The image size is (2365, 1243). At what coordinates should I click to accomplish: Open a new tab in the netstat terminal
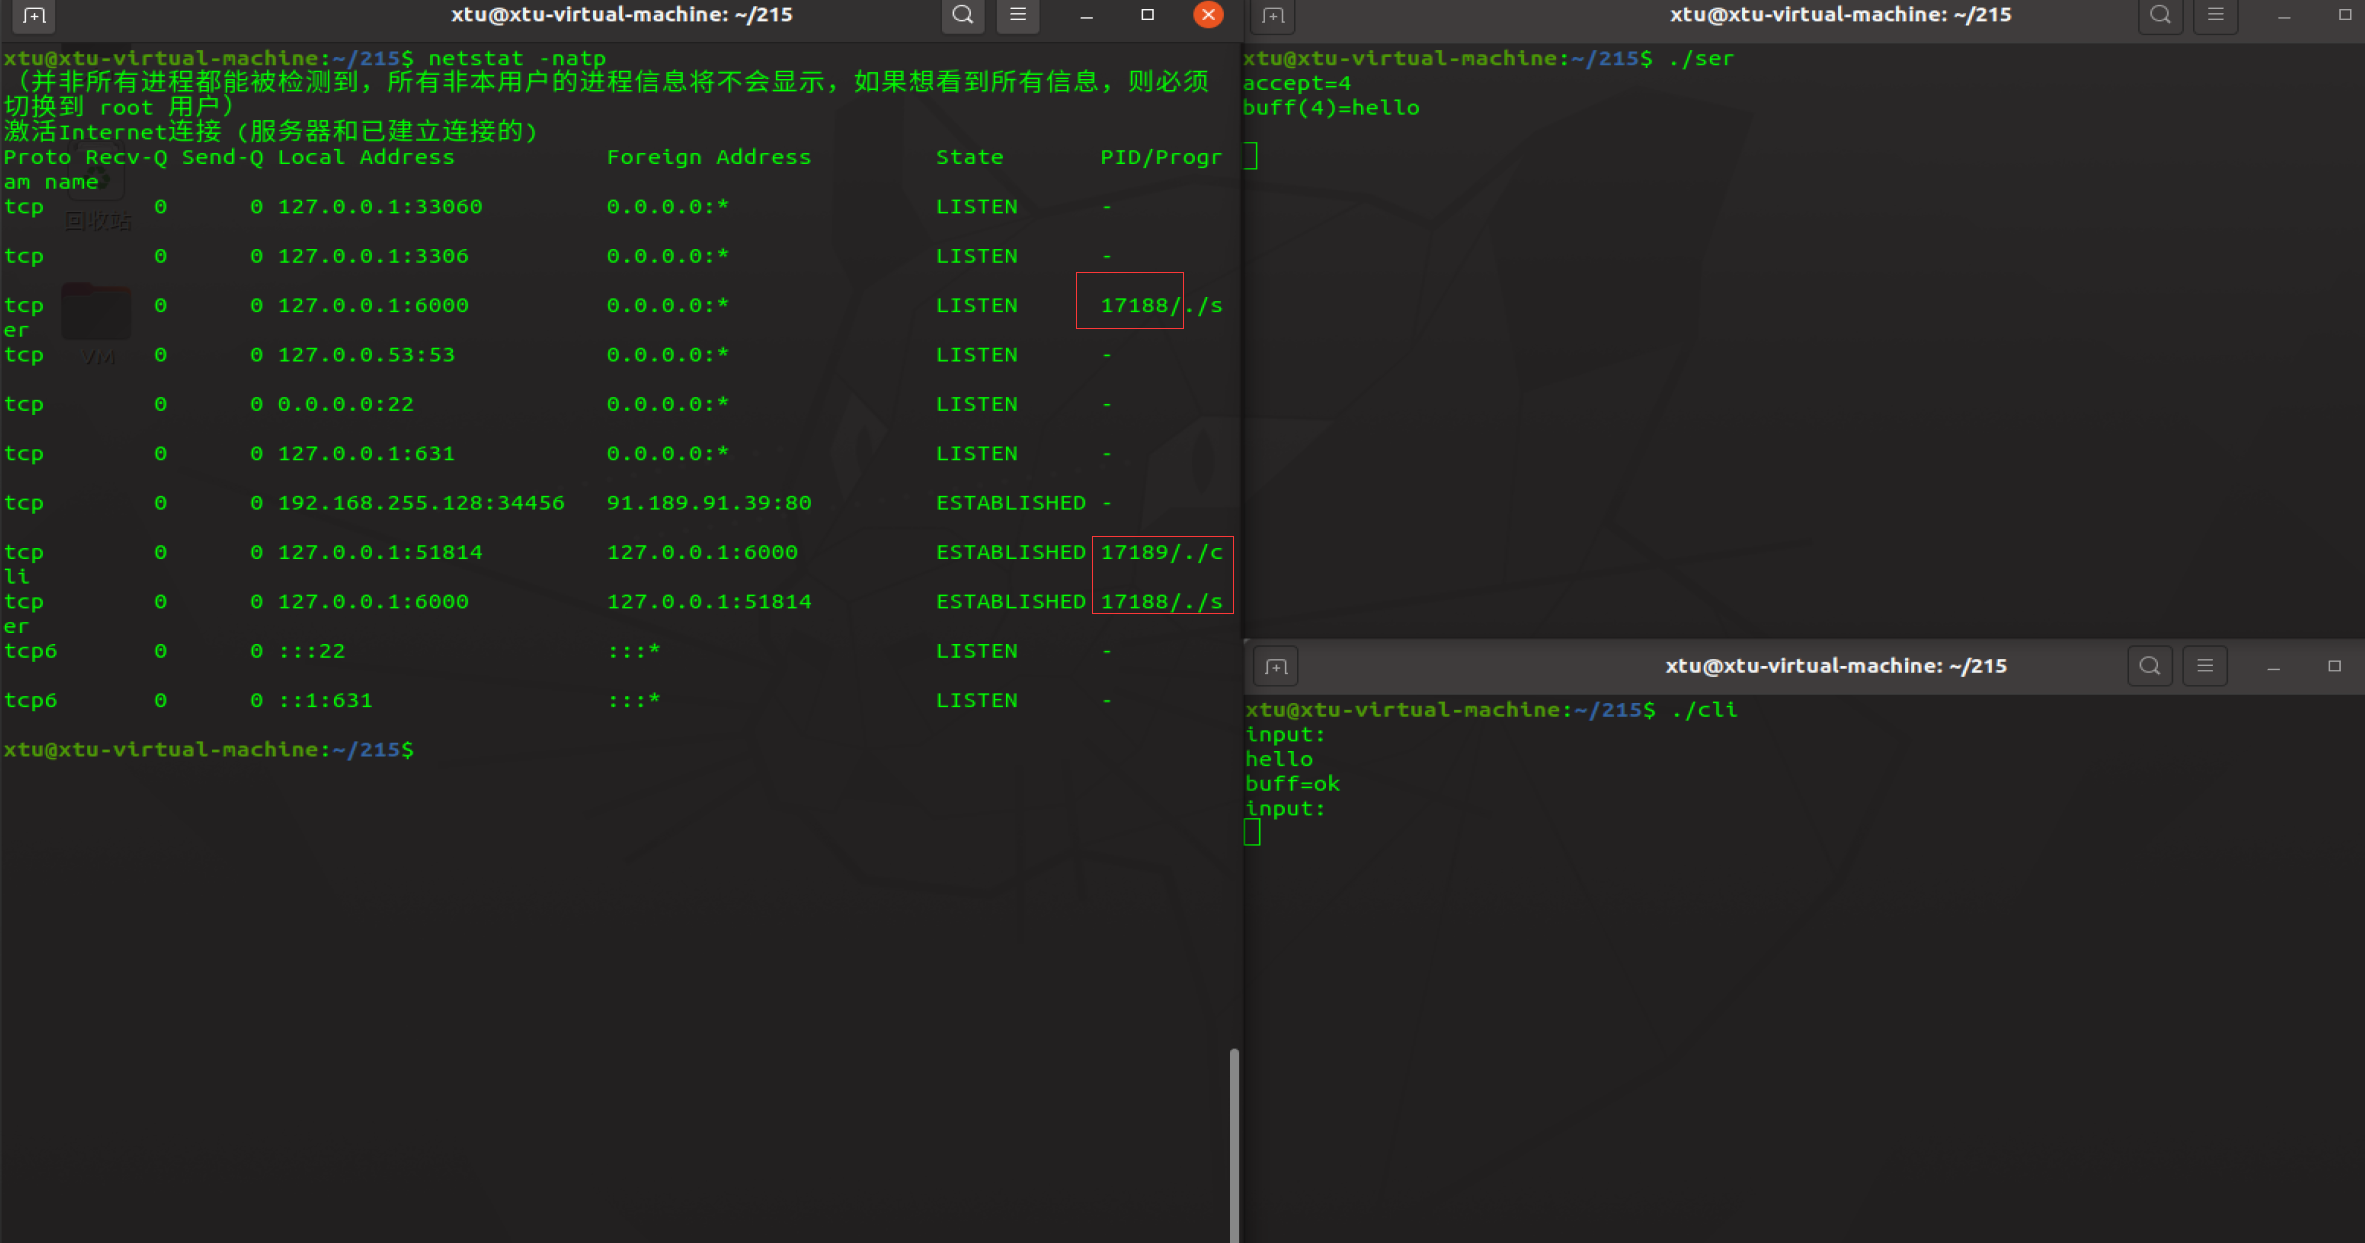(x=34, y=15)
